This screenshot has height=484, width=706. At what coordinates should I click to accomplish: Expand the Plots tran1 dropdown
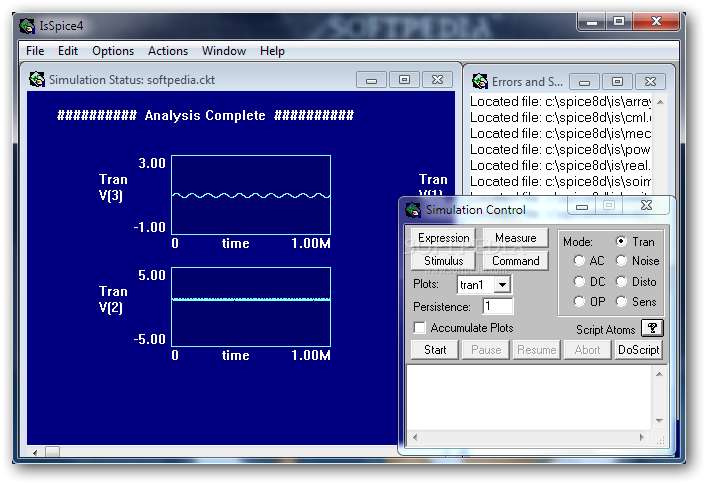502,285
